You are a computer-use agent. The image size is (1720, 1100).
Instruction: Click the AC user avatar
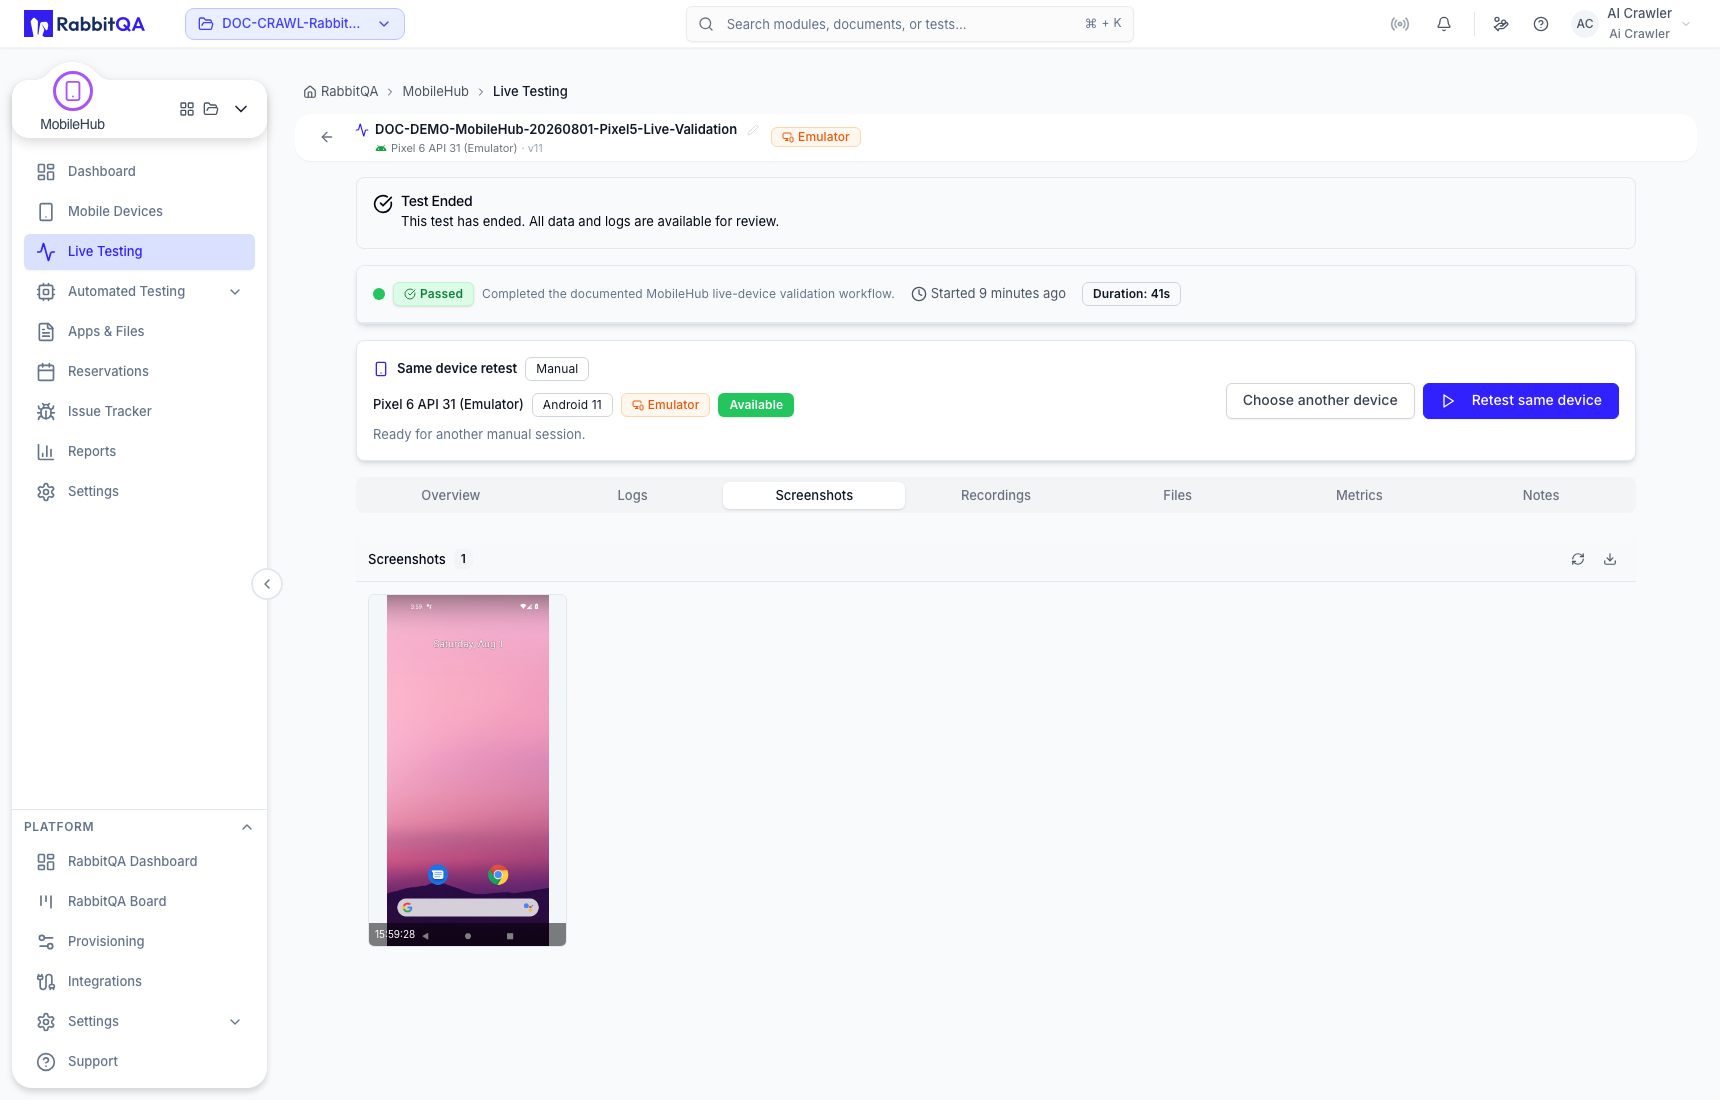(x=1585, y=24)
